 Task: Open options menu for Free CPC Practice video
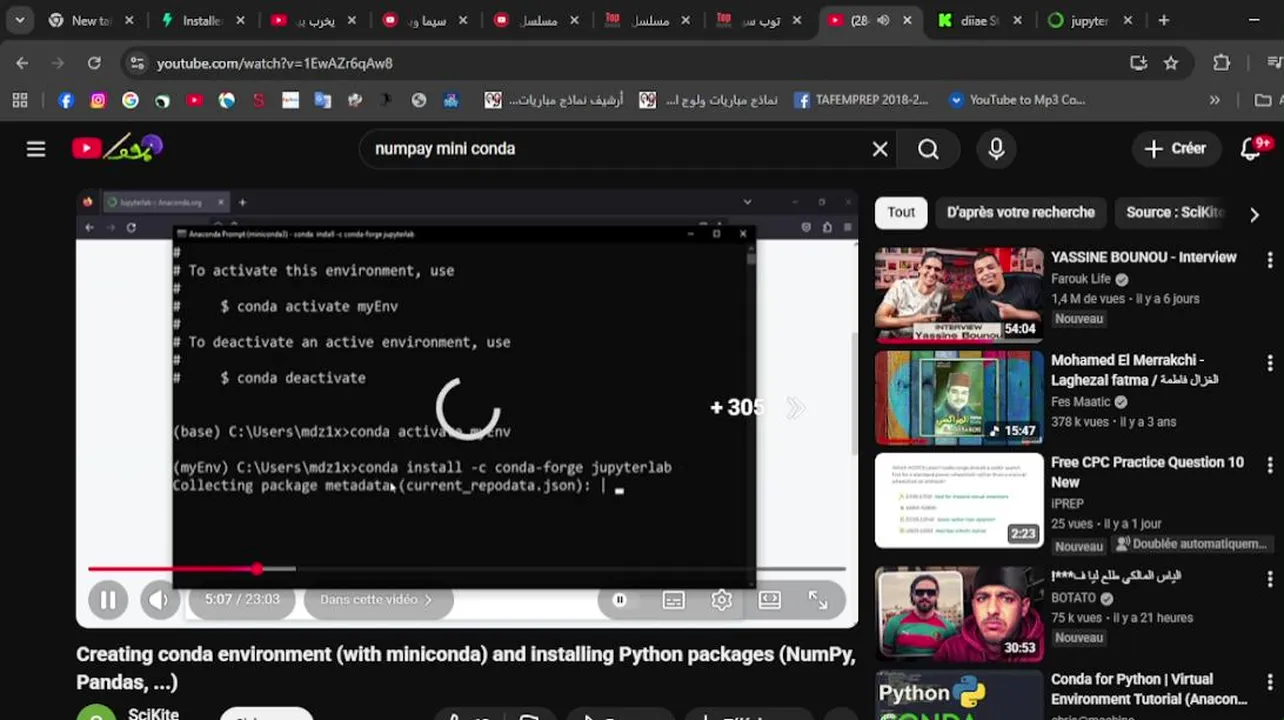point(1269,467)
